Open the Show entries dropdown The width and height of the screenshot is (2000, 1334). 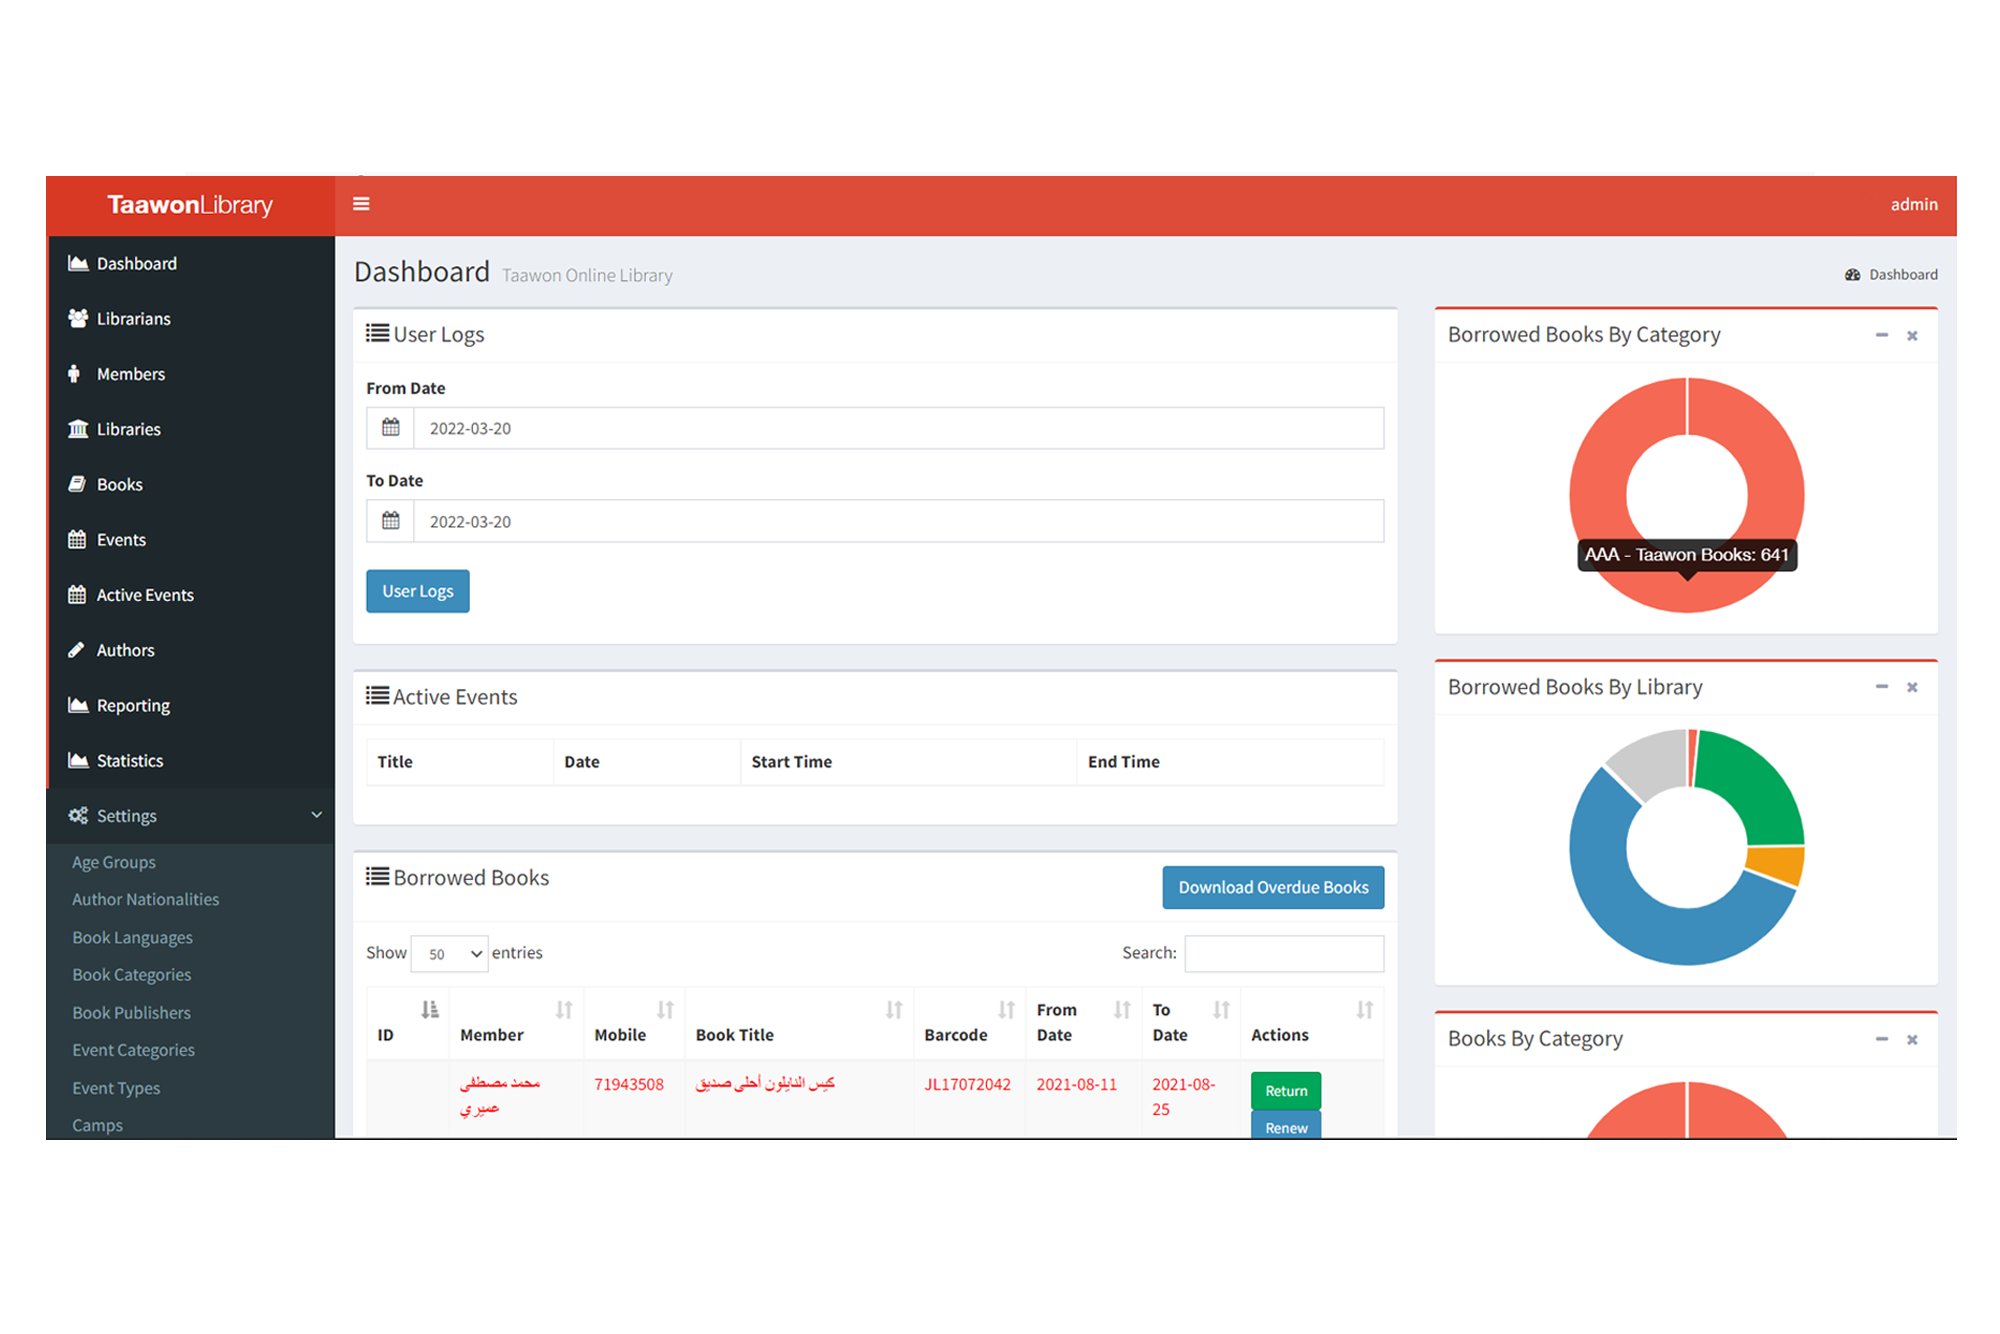[449, 953]
